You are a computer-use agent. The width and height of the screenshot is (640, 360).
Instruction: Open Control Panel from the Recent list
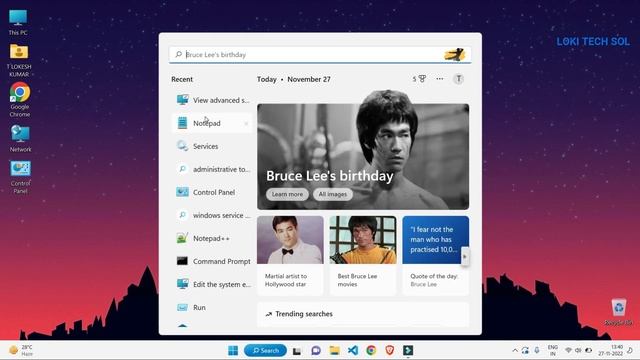click(x=212, y=192)
